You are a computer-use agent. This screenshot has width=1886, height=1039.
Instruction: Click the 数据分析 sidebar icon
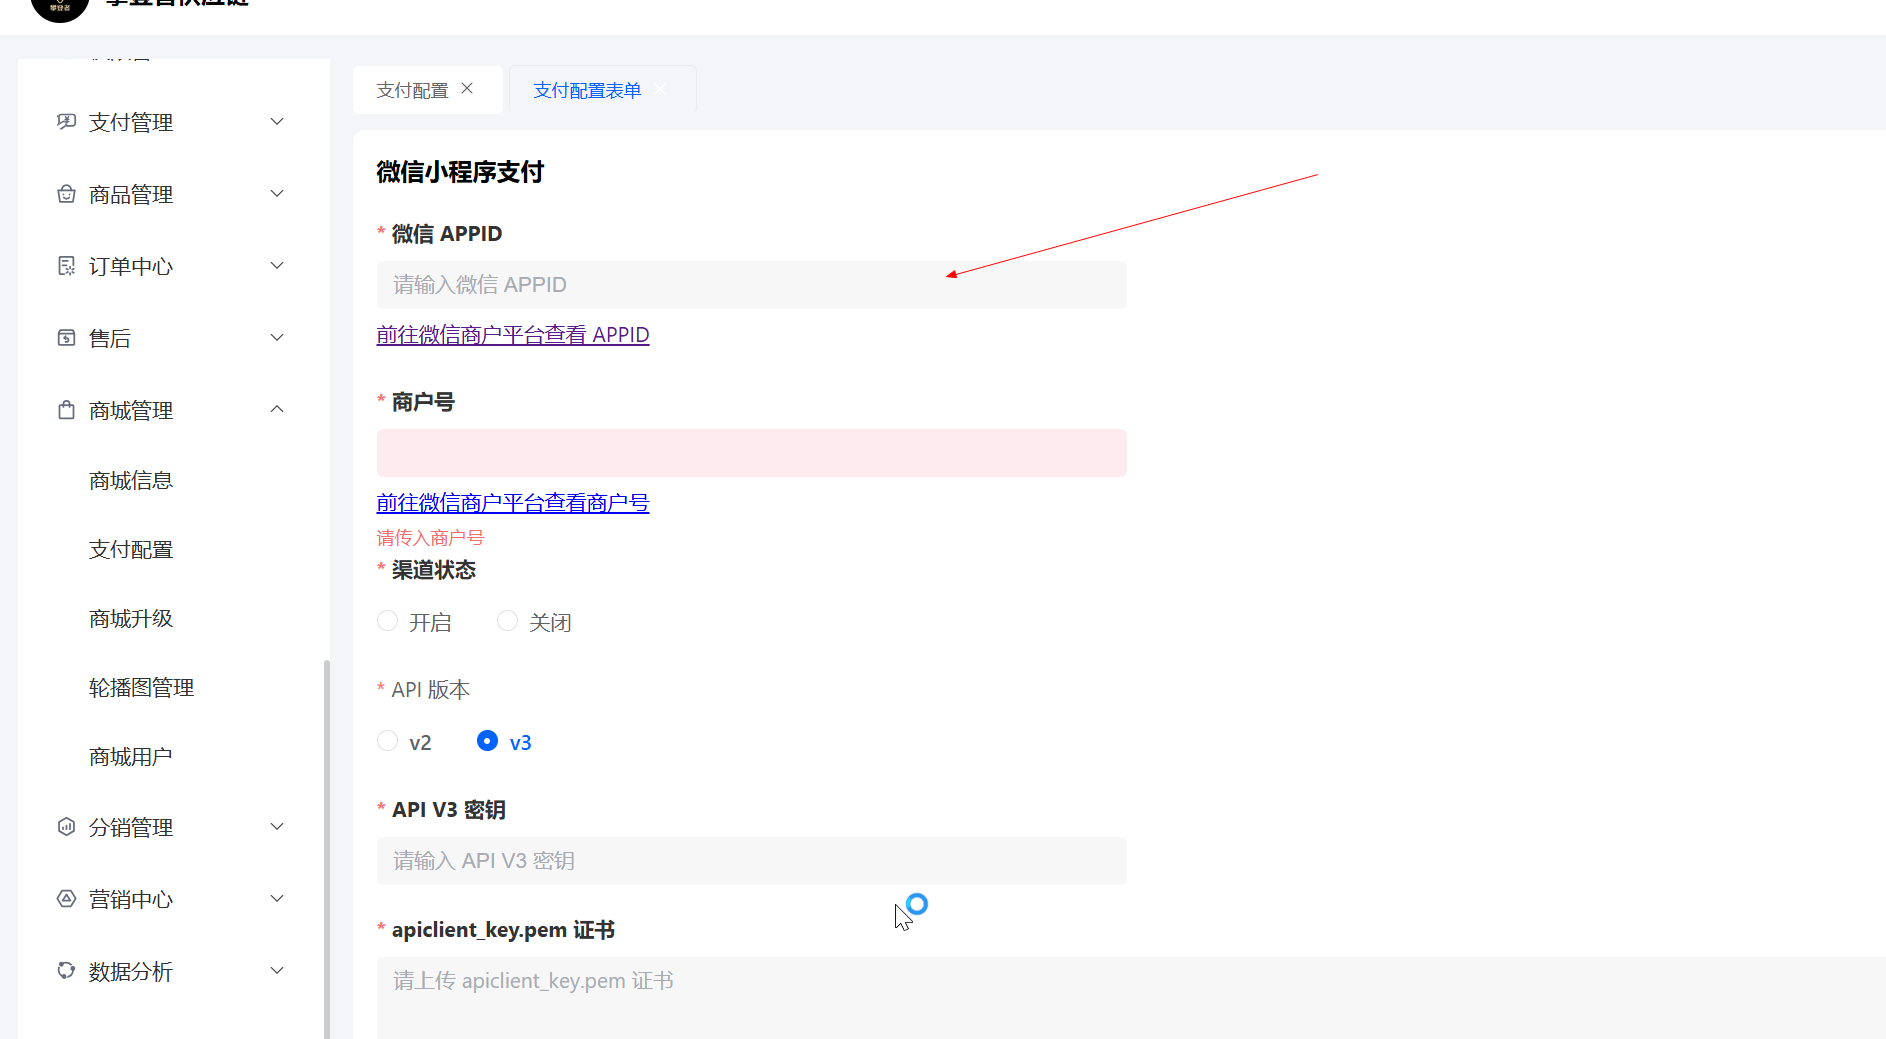coord(66,971)
